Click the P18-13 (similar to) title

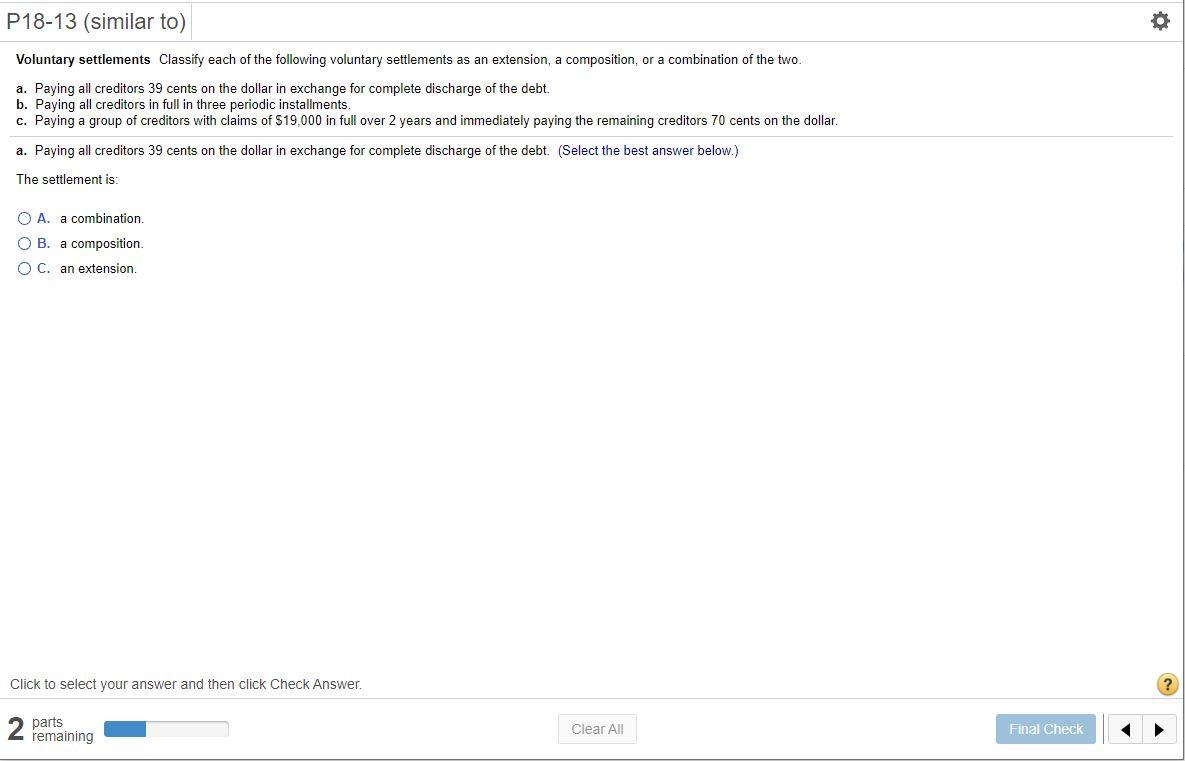[96, 21]
